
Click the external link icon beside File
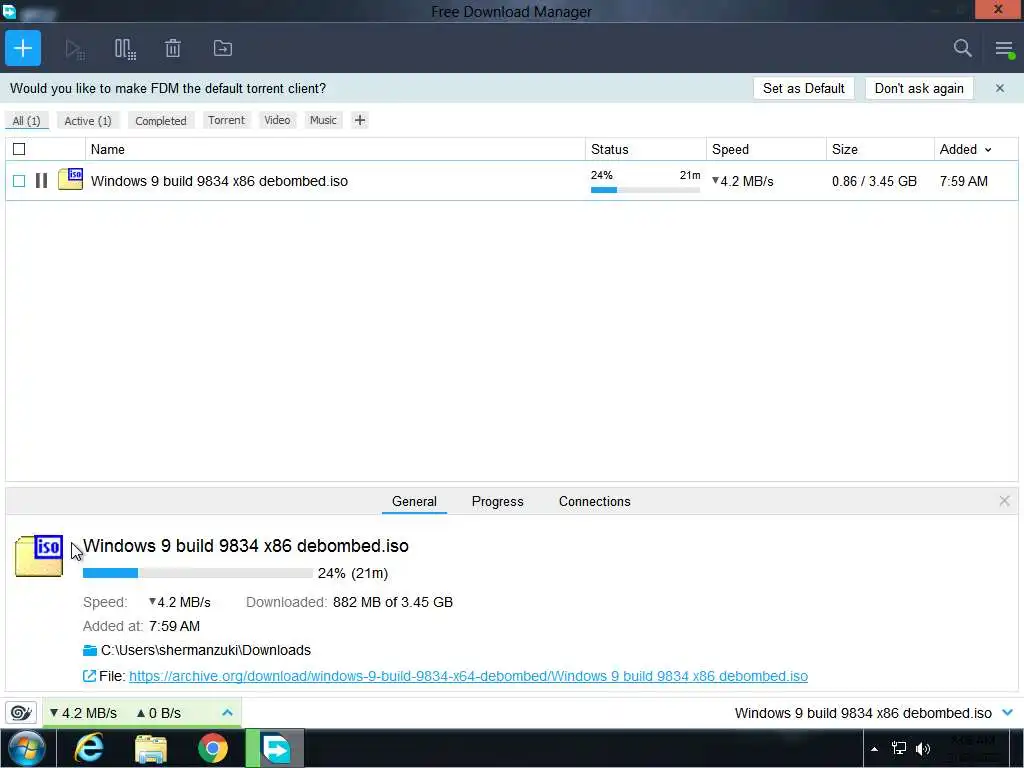[89, 676]
